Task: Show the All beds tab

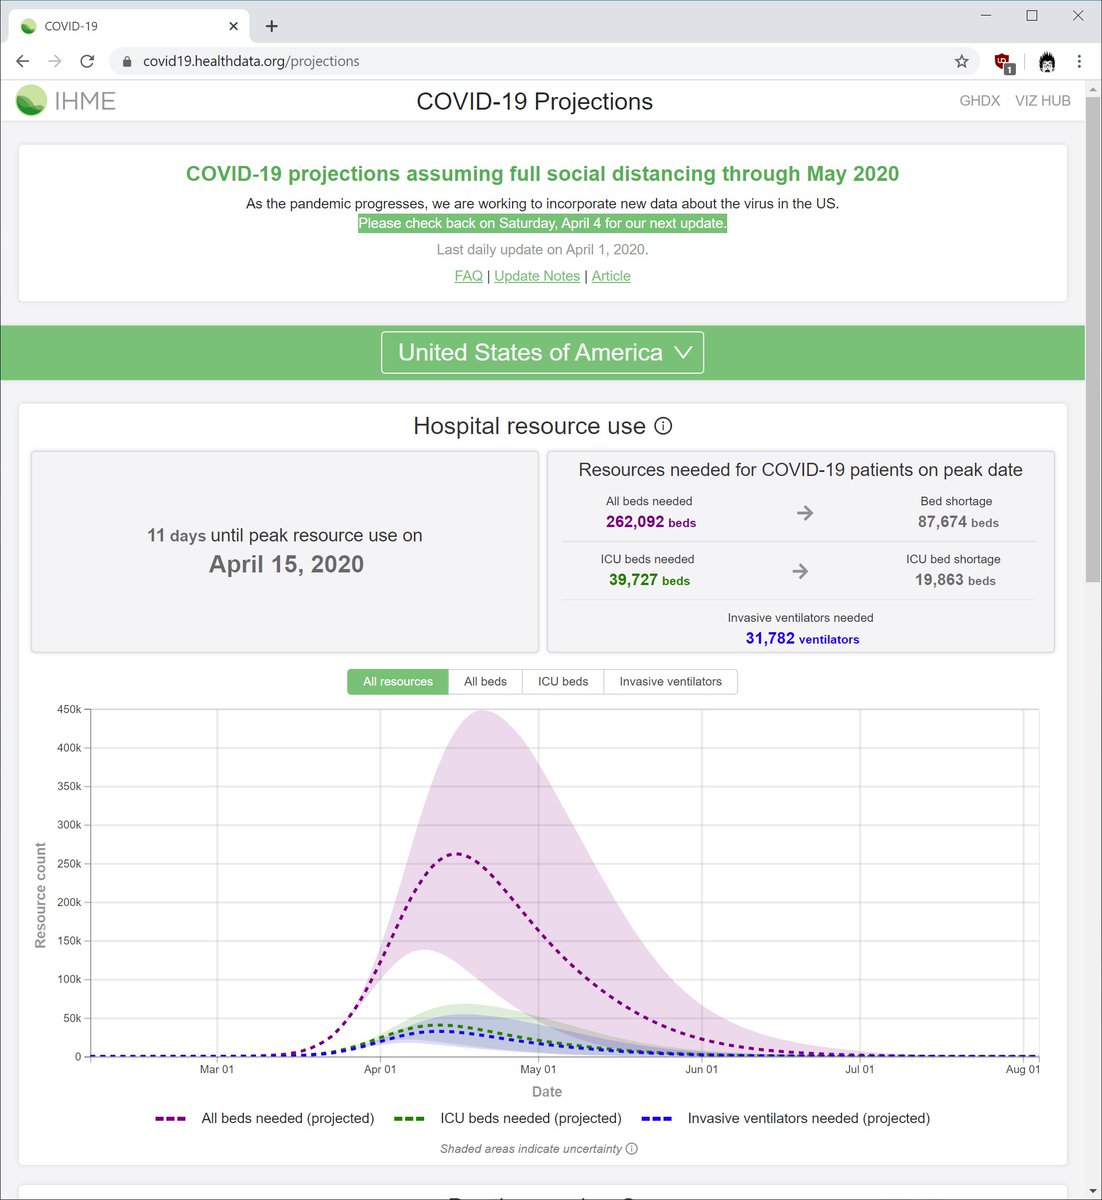Action: (x=485, y=681)
